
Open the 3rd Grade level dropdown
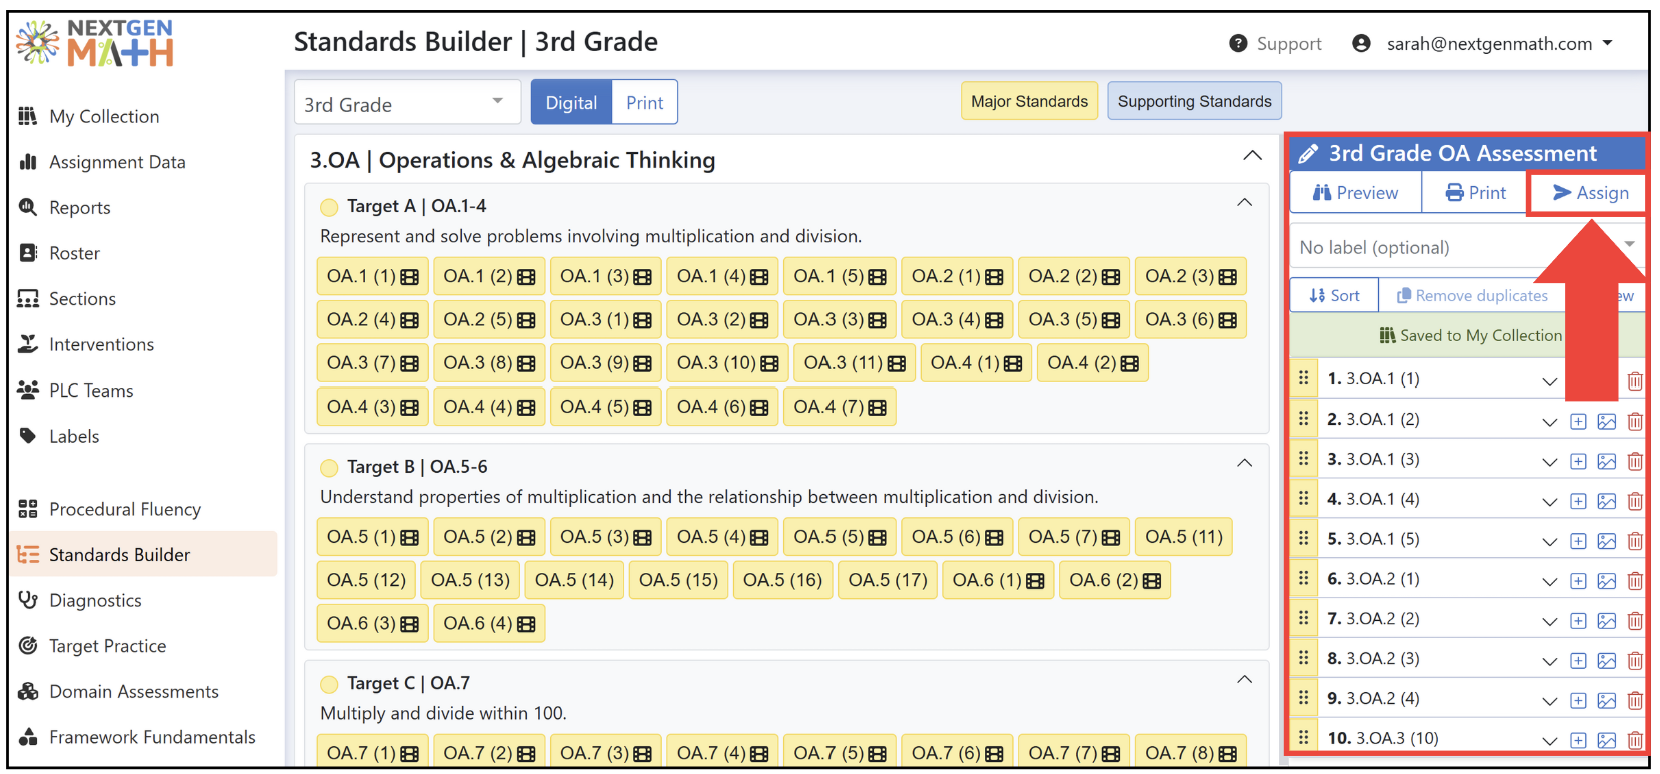[x=407, y=102]
